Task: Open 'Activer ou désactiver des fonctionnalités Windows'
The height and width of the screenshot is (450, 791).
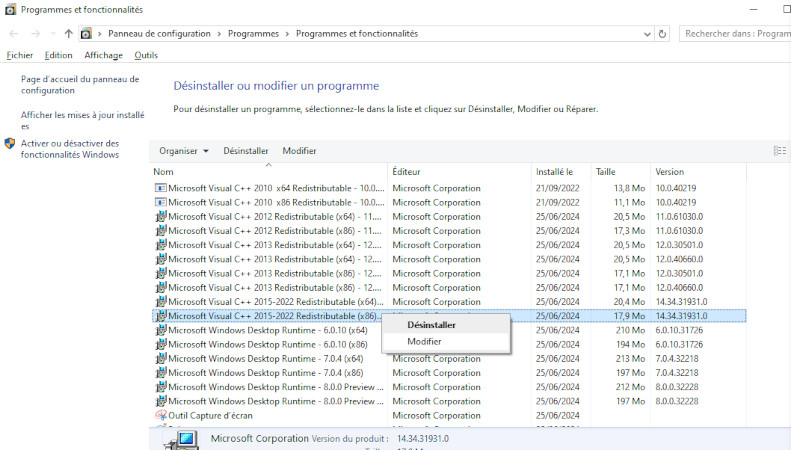Action: 70,149
